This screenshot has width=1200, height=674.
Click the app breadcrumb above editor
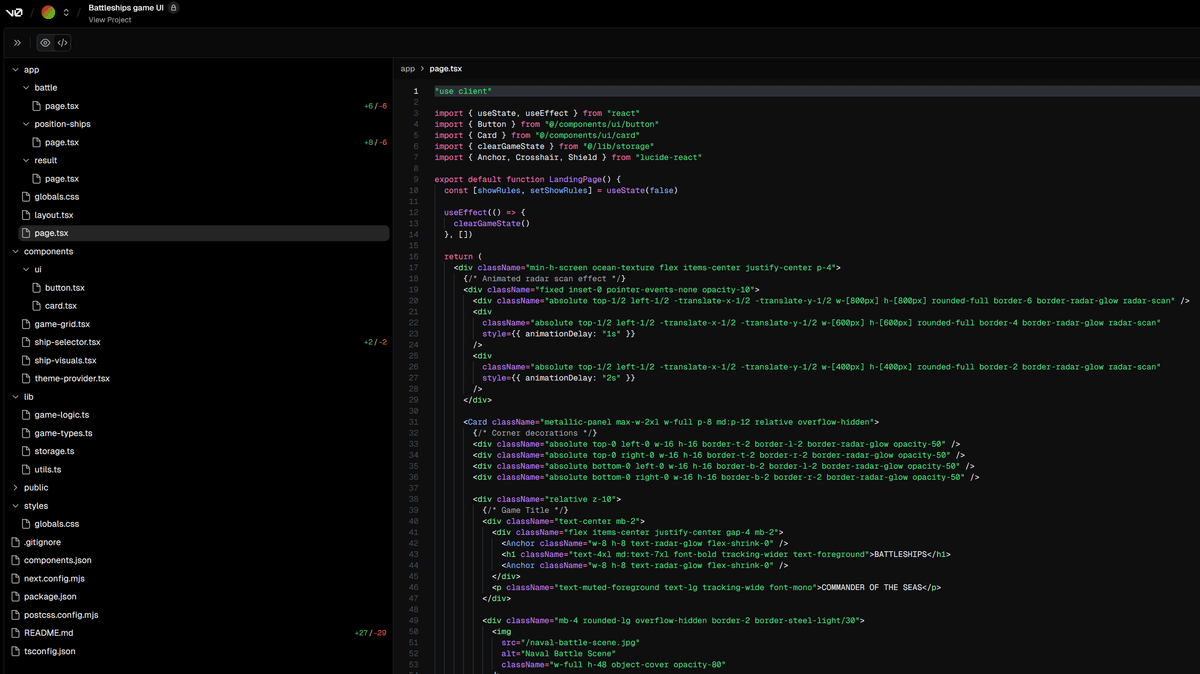[x=407, y=69]
